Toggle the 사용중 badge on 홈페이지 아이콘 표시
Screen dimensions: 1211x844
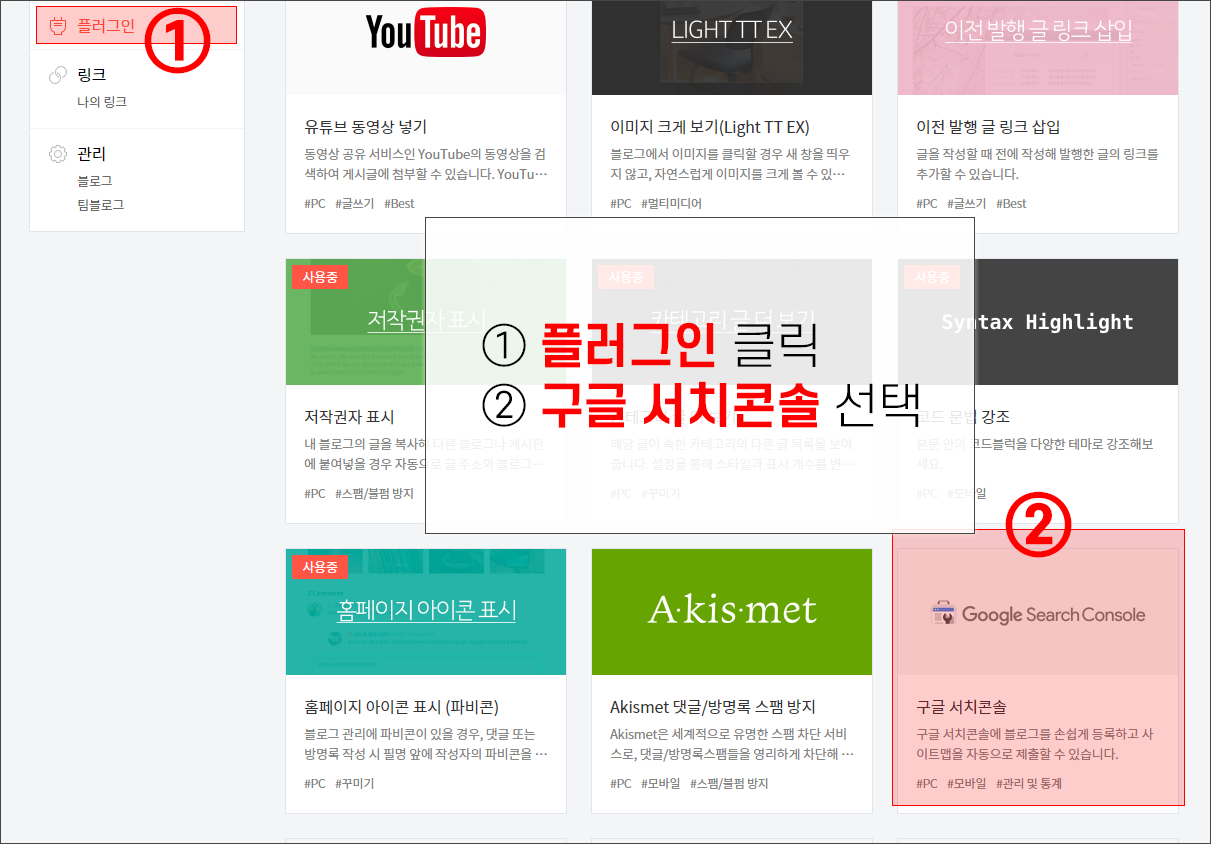point(319,567)
